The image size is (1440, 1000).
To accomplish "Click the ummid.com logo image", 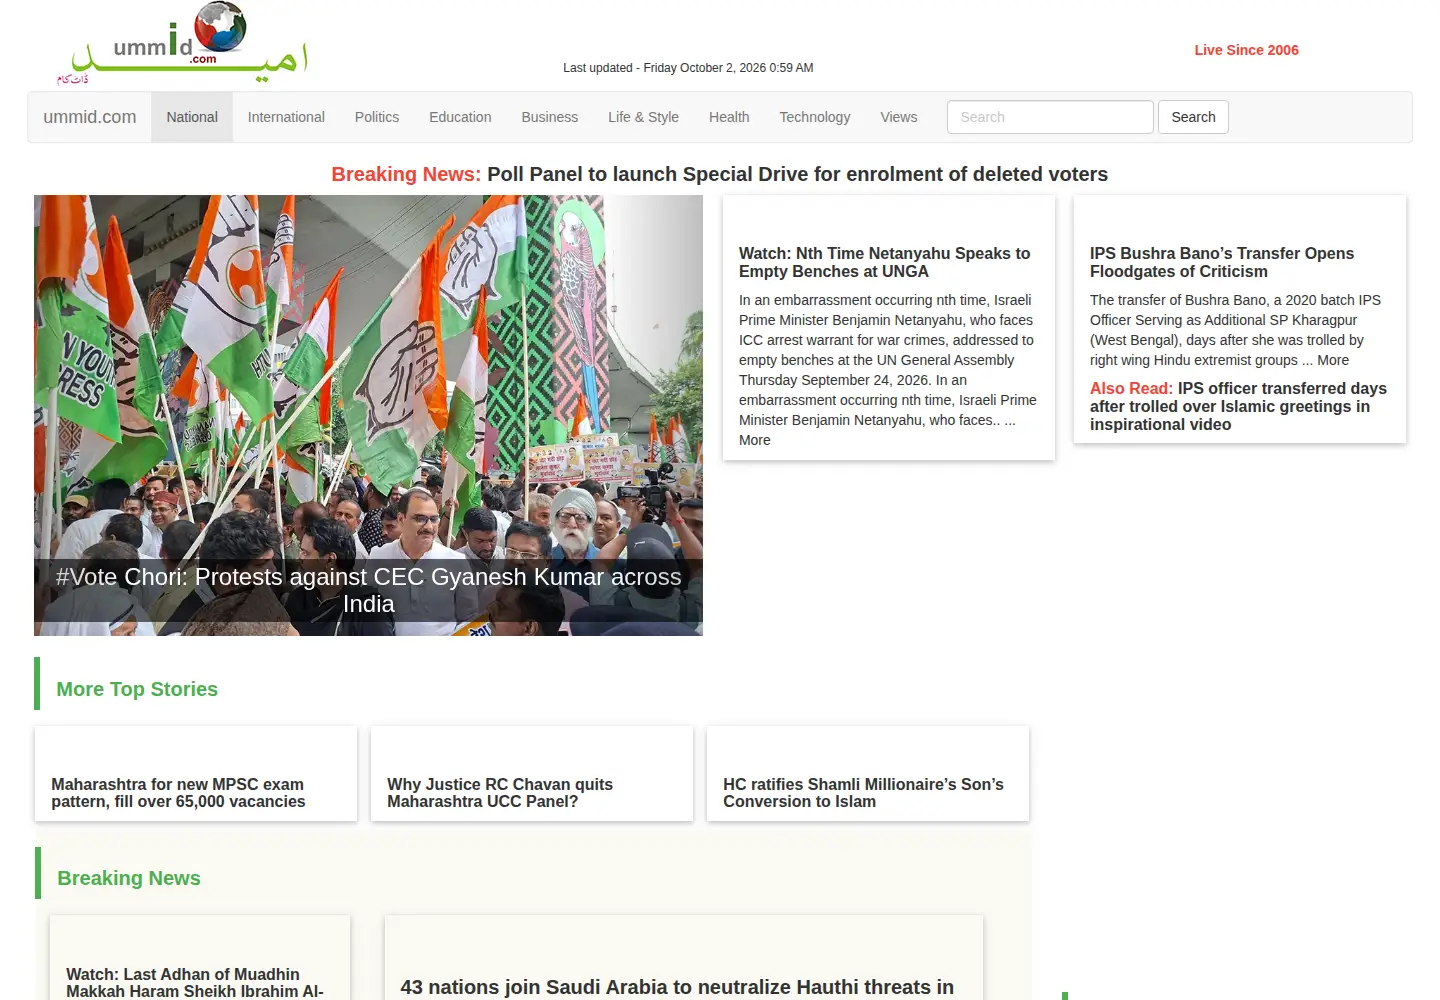I will [x=182, y=43].
